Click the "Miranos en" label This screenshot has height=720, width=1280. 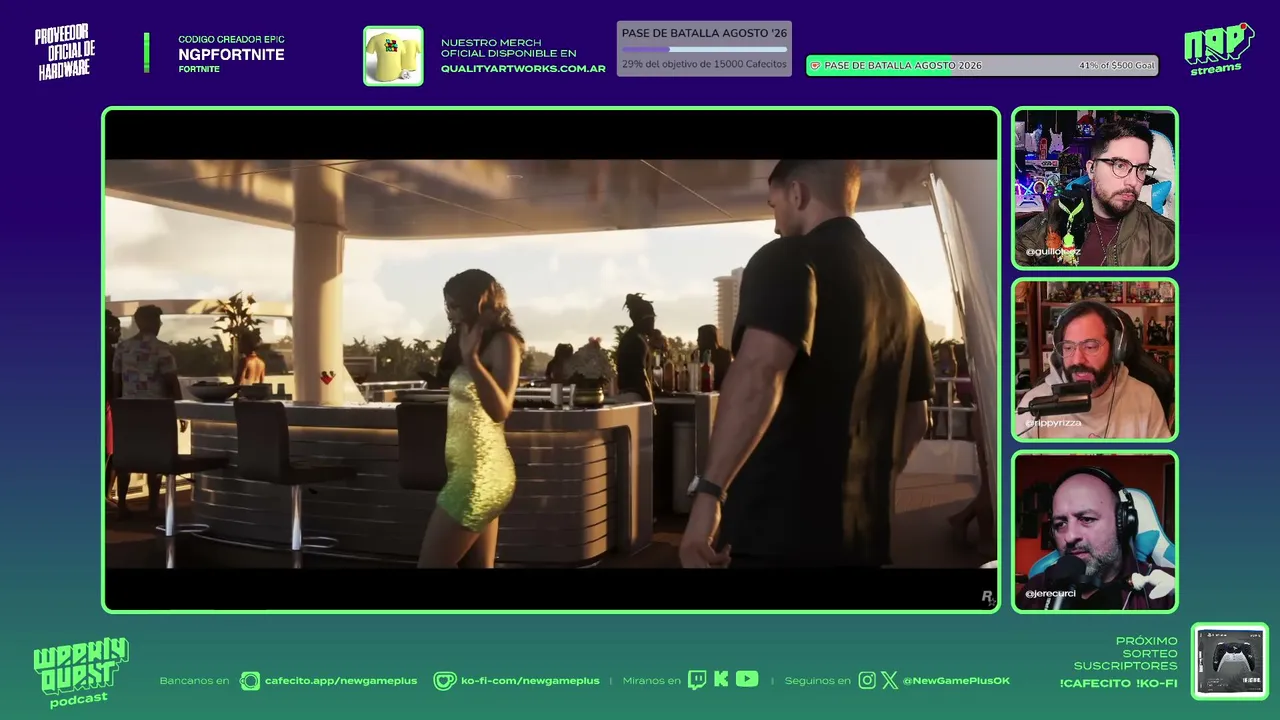coord(651,681)
